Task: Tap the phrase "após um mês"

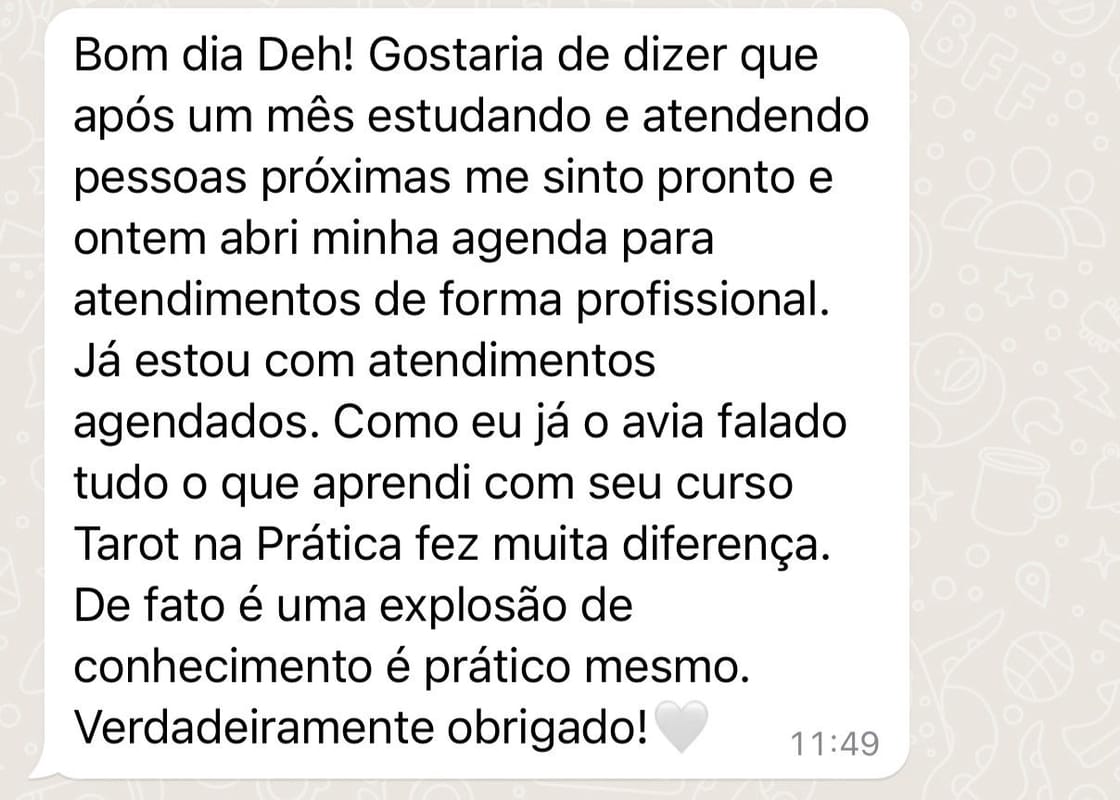Action: (214, 116)
